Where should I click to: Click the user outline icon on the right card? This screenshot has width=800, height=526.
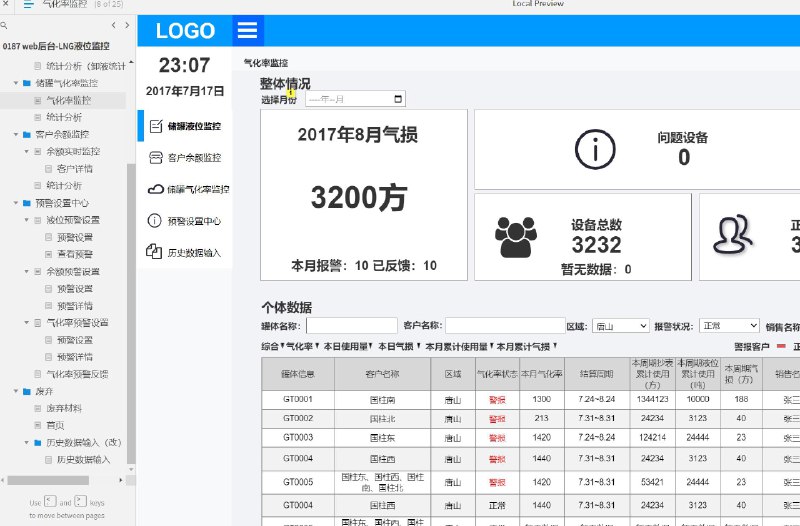coord(732,235)
